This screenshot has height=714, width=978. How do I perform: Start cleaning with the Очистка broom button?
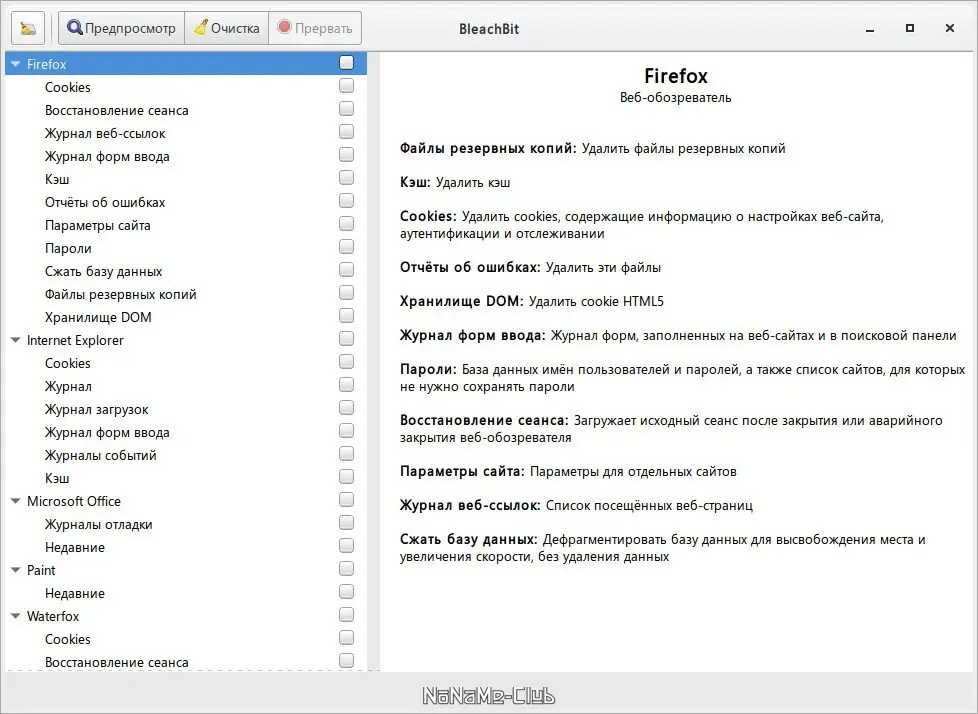click(226, 29)
